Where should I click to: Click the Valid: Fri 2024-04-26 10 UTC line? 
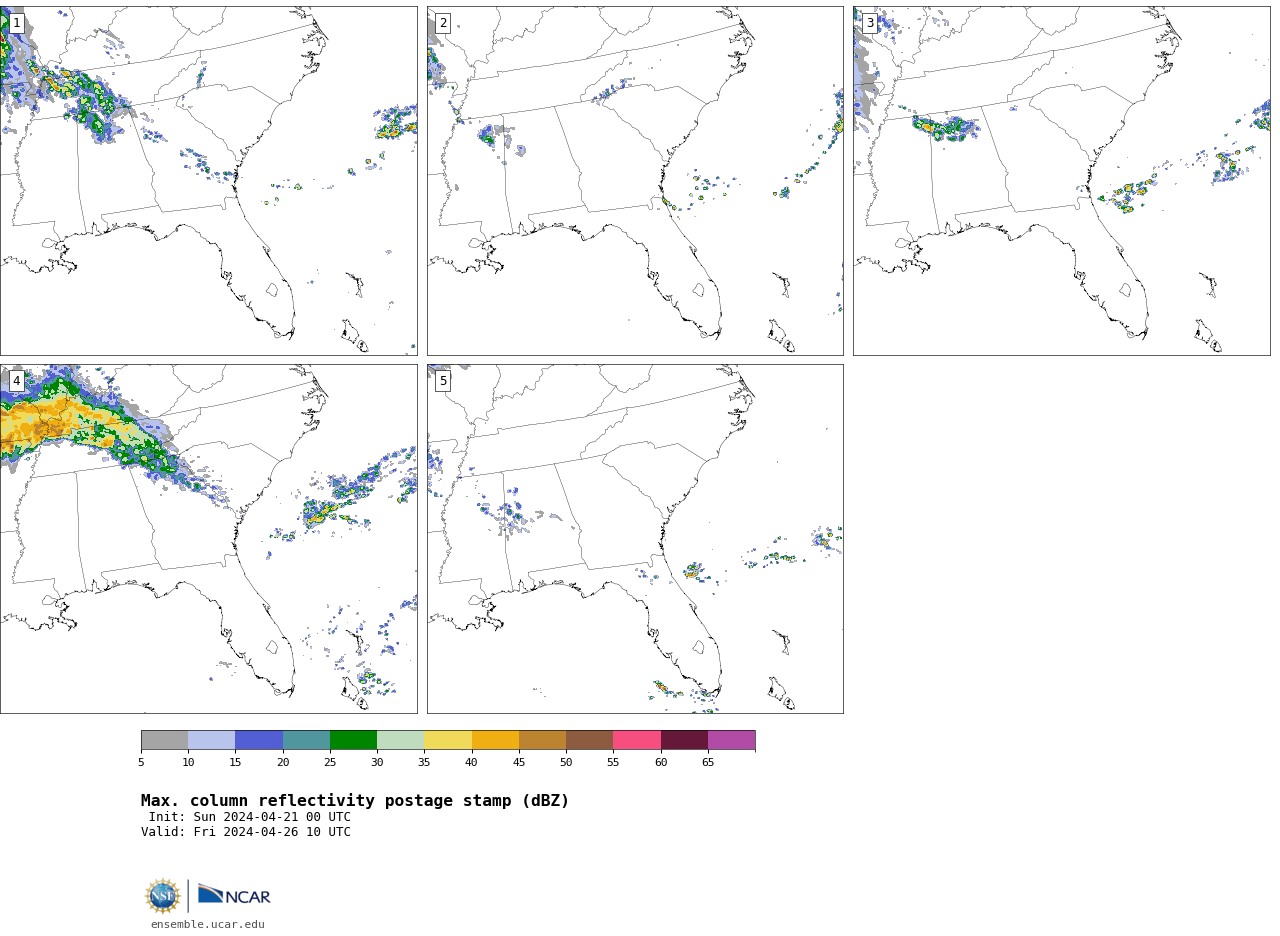click(246, 832)
